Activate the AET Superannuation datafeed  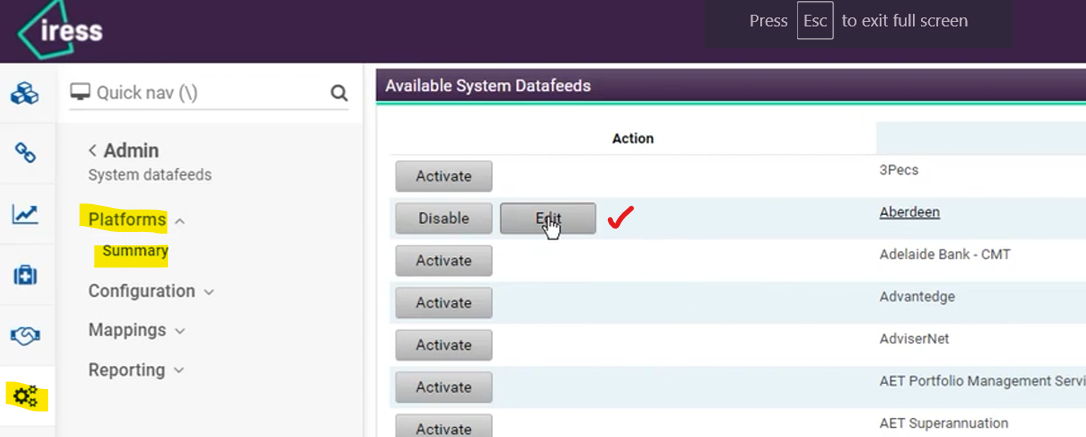(x=444, y=425)
